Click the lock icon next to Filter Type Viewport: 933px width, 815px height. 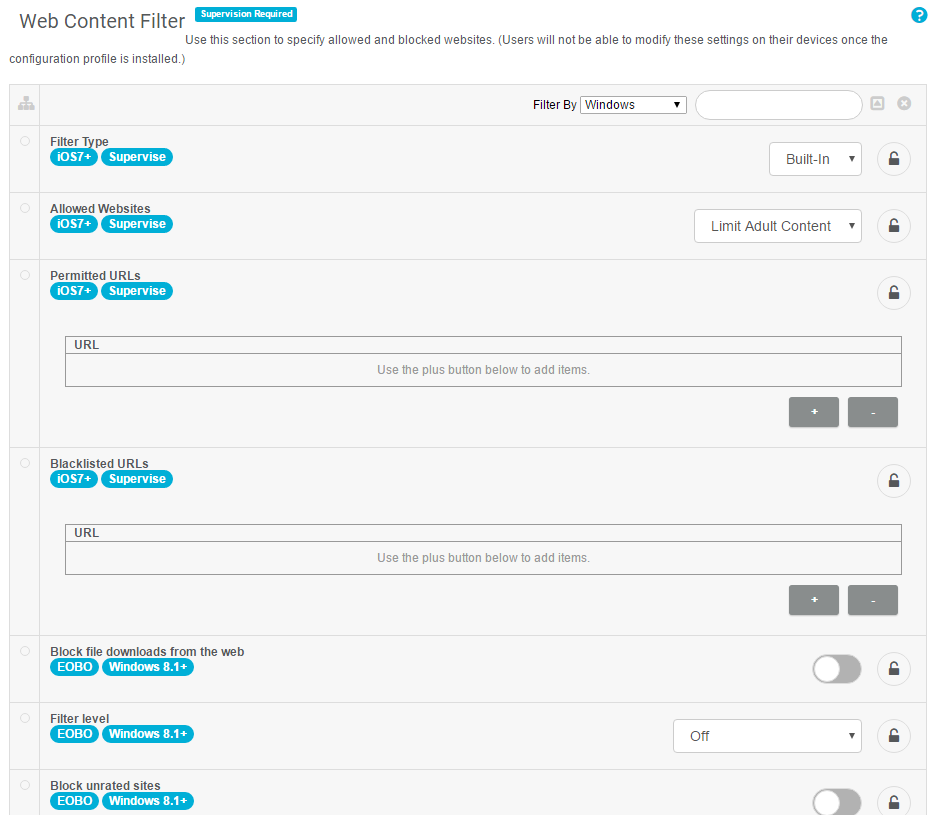pyautogui.click(x=893, y=158)
